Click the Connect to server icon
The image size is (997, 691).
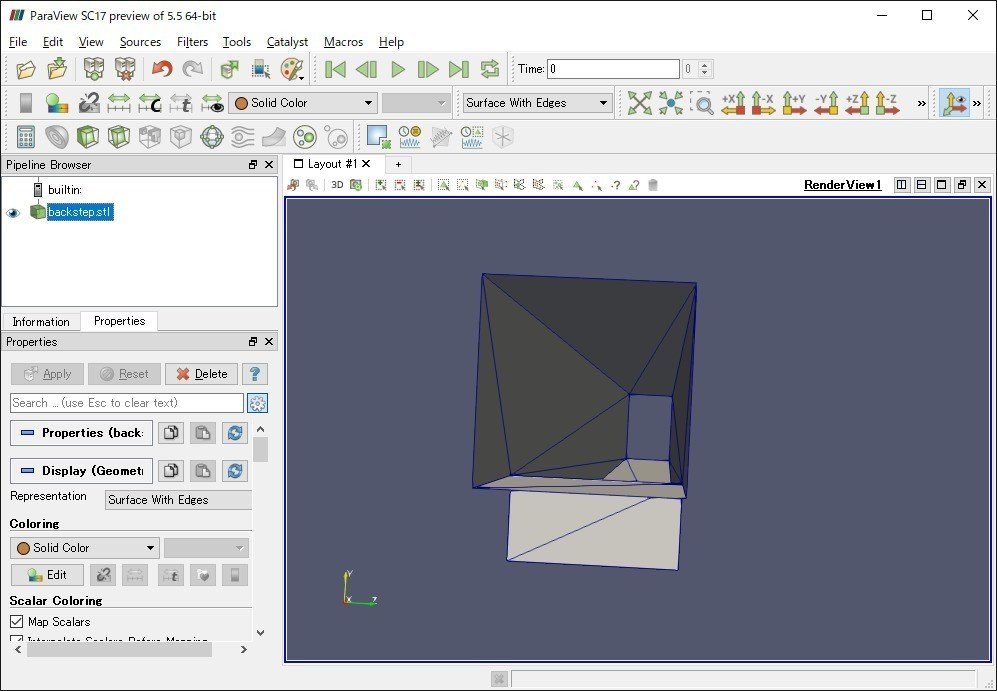pyautogui.click(x=94, y=69)
